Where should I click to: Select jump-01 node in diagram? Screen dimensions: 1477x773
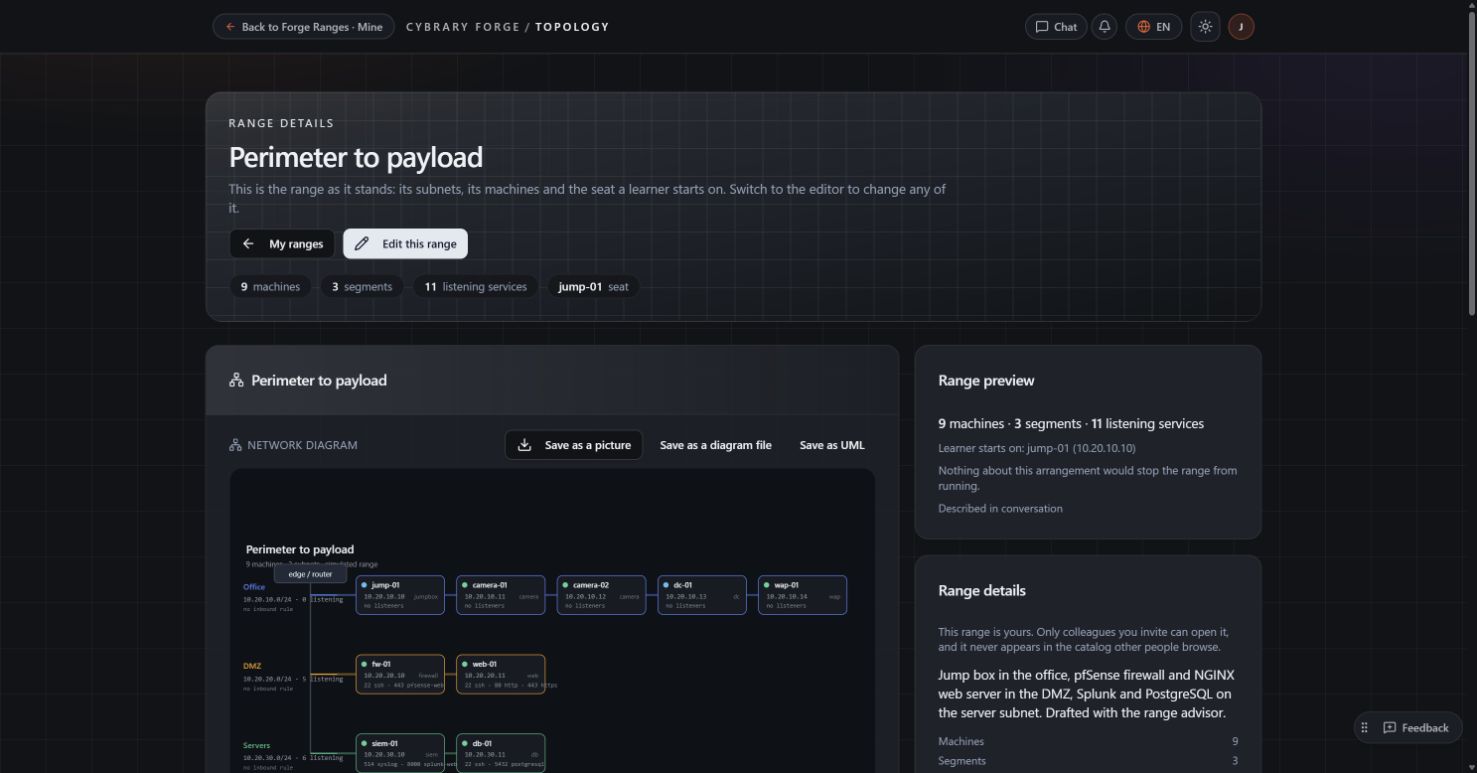(x=400, y=595)
